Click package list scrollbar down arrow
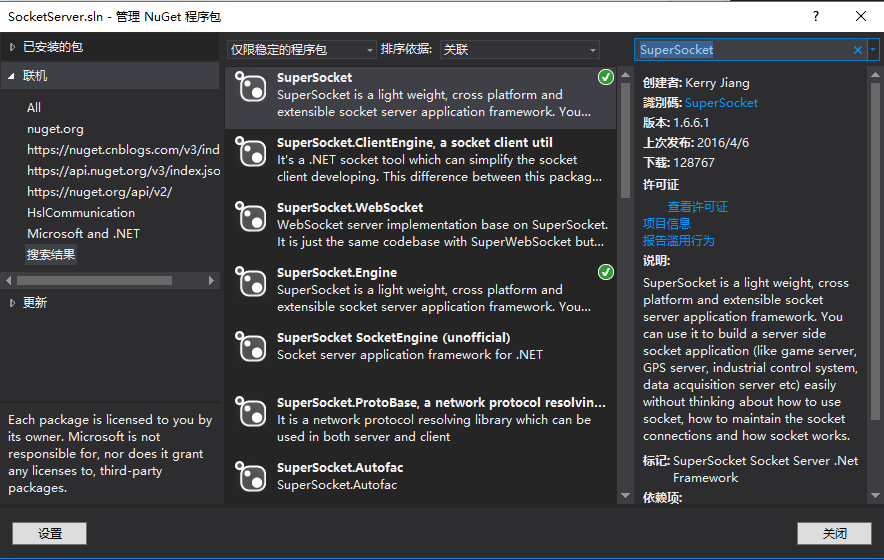 coord(625,496)
